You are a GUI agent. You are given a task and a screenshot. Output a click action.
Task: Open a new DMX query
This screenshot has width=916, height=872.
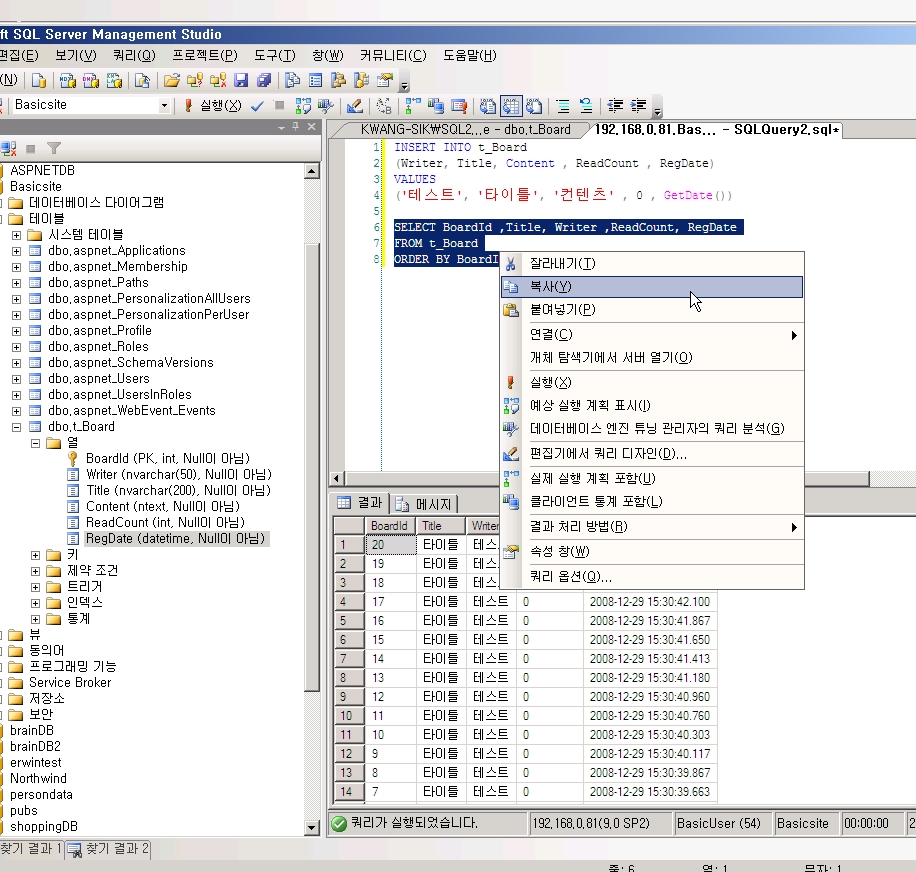click(91, 80)
